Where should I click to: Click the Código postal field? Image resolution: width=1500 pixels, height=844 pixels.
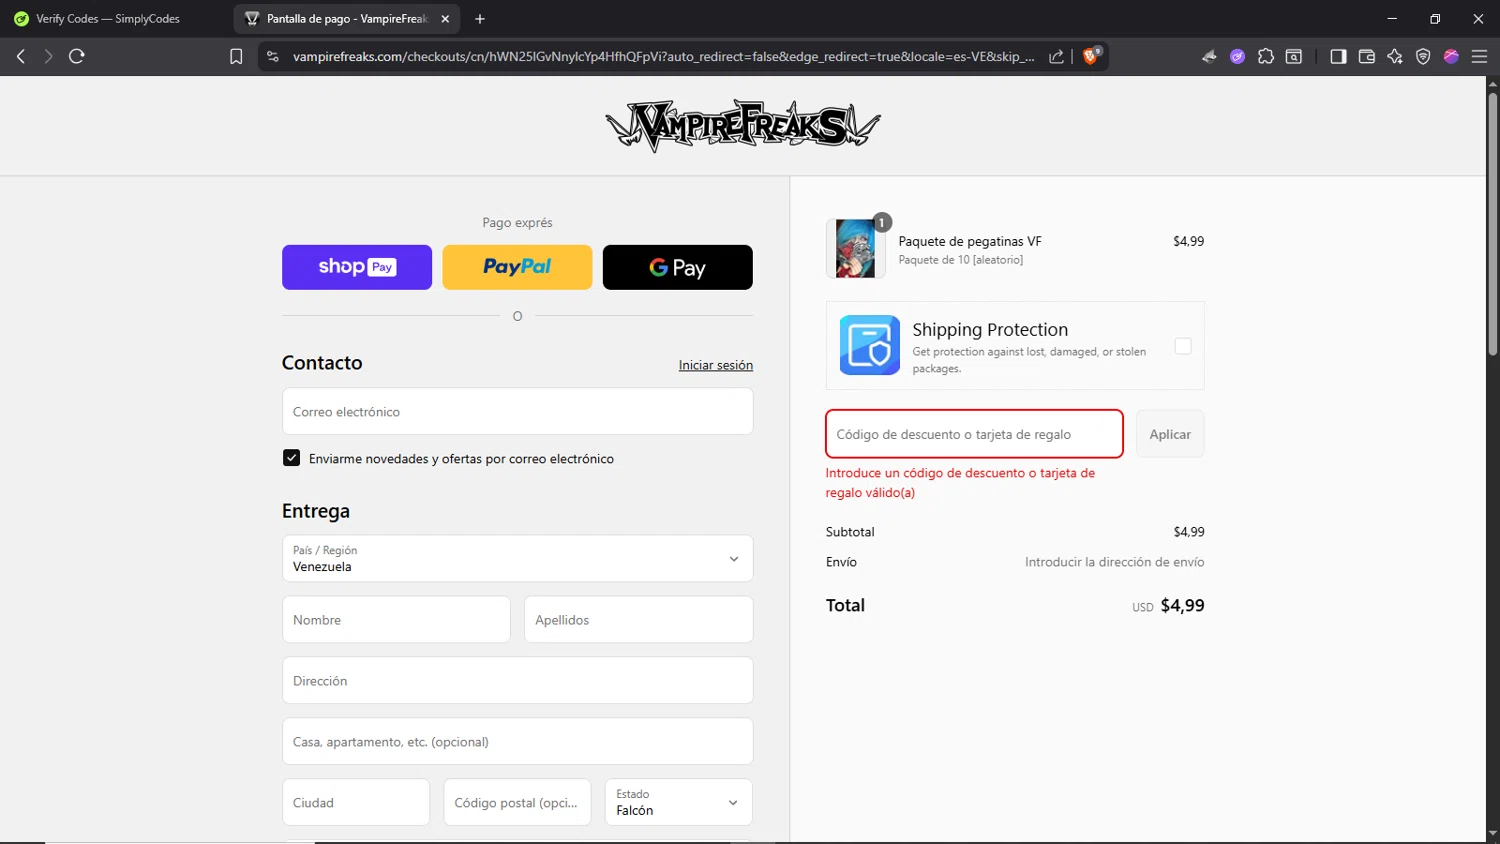pyautogui.click(x=517, y=802)
